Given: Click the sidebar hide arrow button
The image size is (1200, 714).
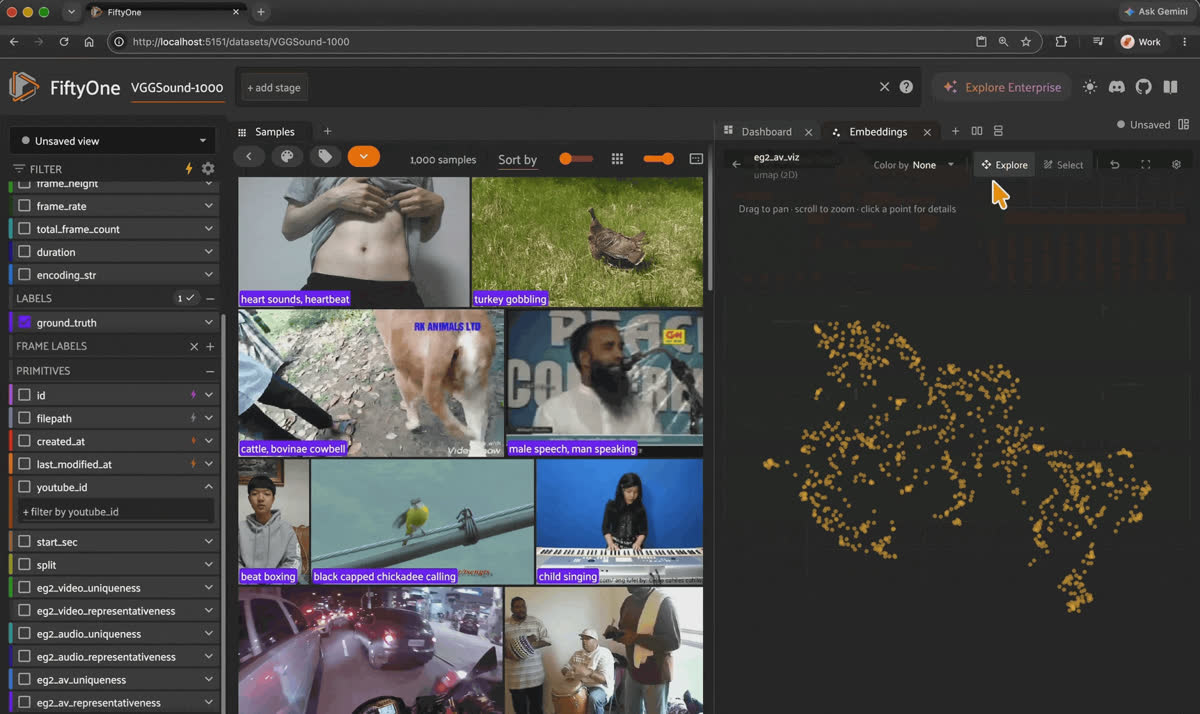Looking at the screenshot, I should point(248,157).
